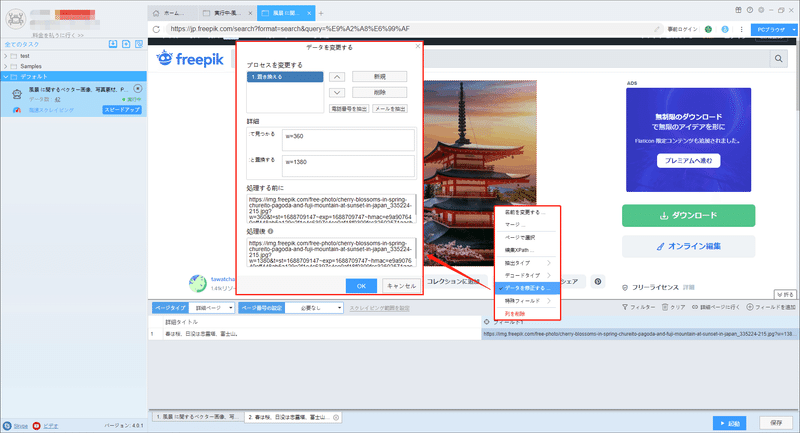Open the help question-mark icon in title bar
The image size is (800, 433).
(749, 10)
